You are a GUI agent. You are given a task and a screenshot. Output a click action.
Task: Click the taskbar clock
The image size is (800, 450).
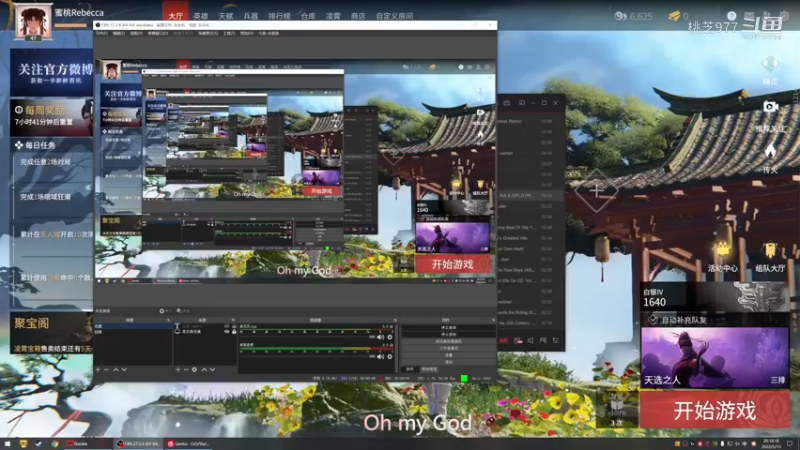coord(771,443)
